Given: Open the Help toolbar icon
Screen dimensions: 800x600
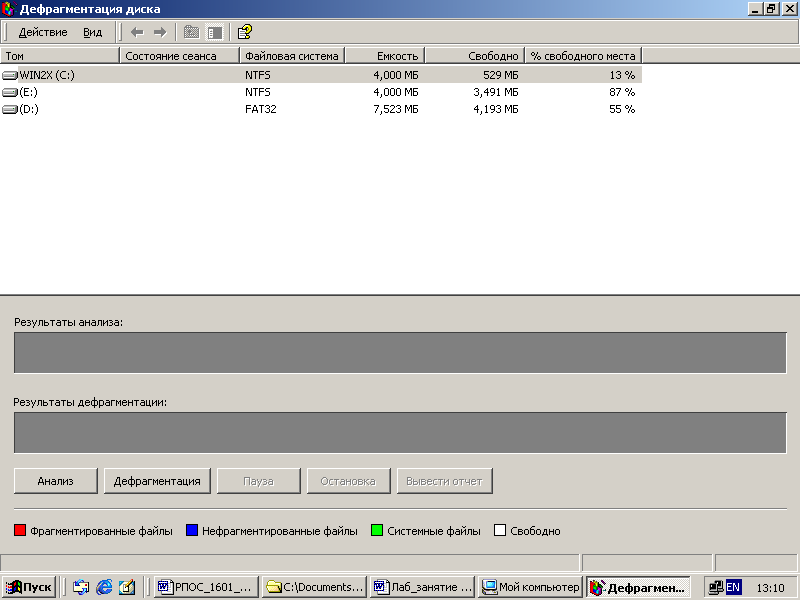Looking at the screenshot, I should click(x=245, y=32).
